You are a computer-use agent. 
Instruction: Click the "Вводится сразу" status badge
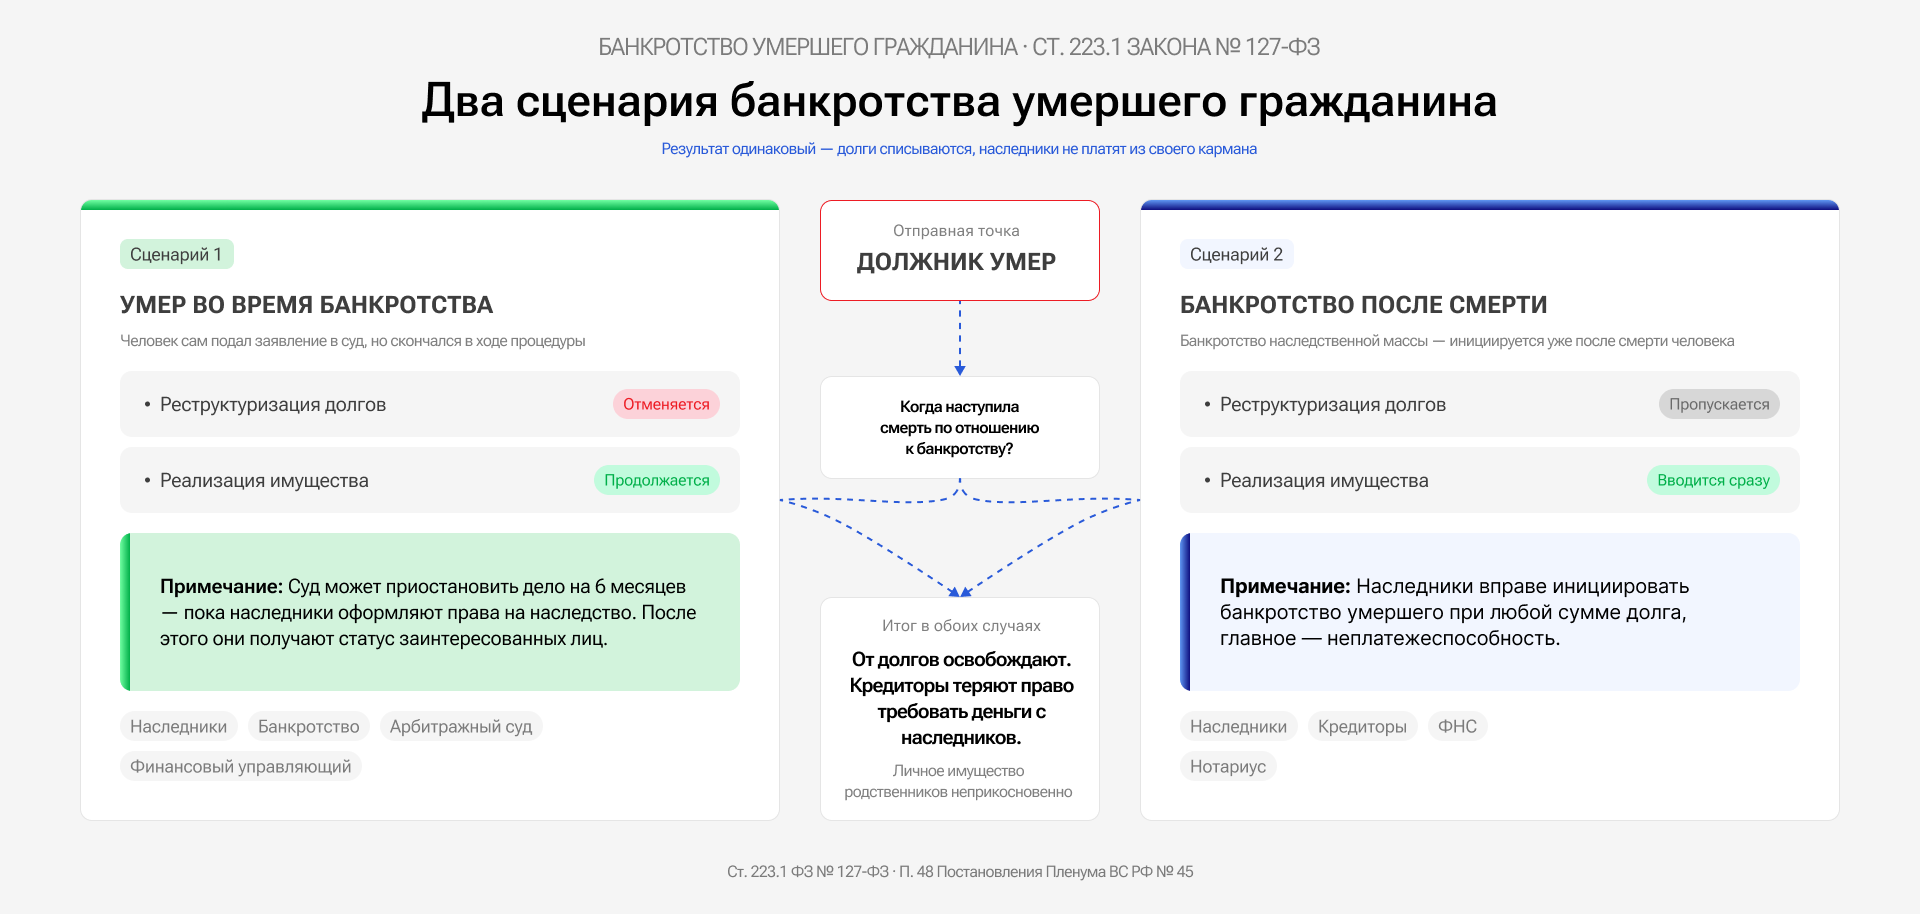click(x=1712, y=480)
